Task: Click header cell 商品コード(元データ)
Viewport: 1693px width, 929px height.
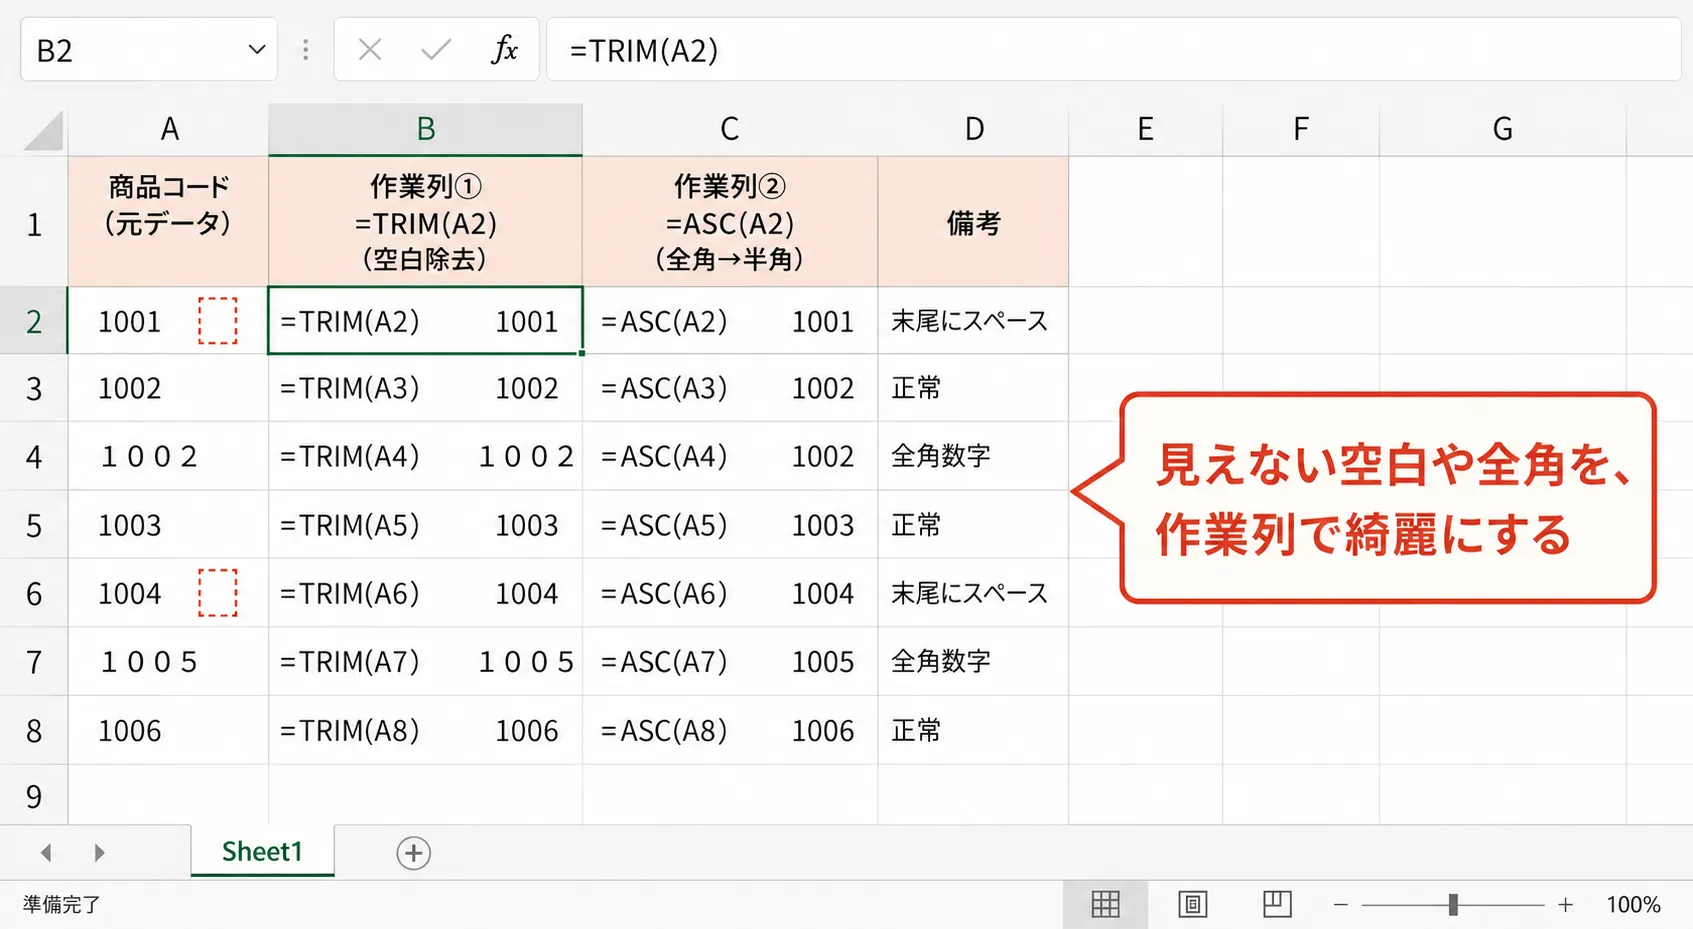Action: pyautogui.click(x=168, y=222)
